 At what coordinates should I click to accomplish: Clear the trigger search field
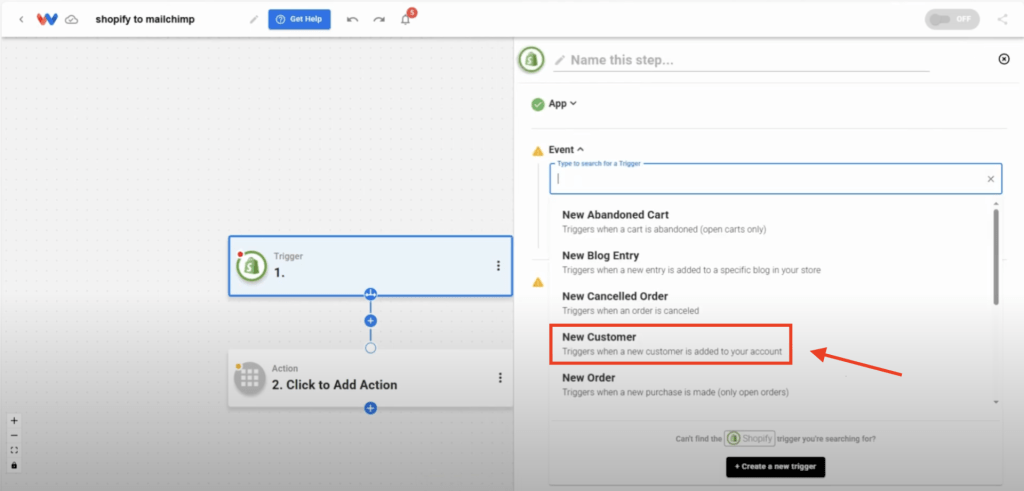coord(991,179)
